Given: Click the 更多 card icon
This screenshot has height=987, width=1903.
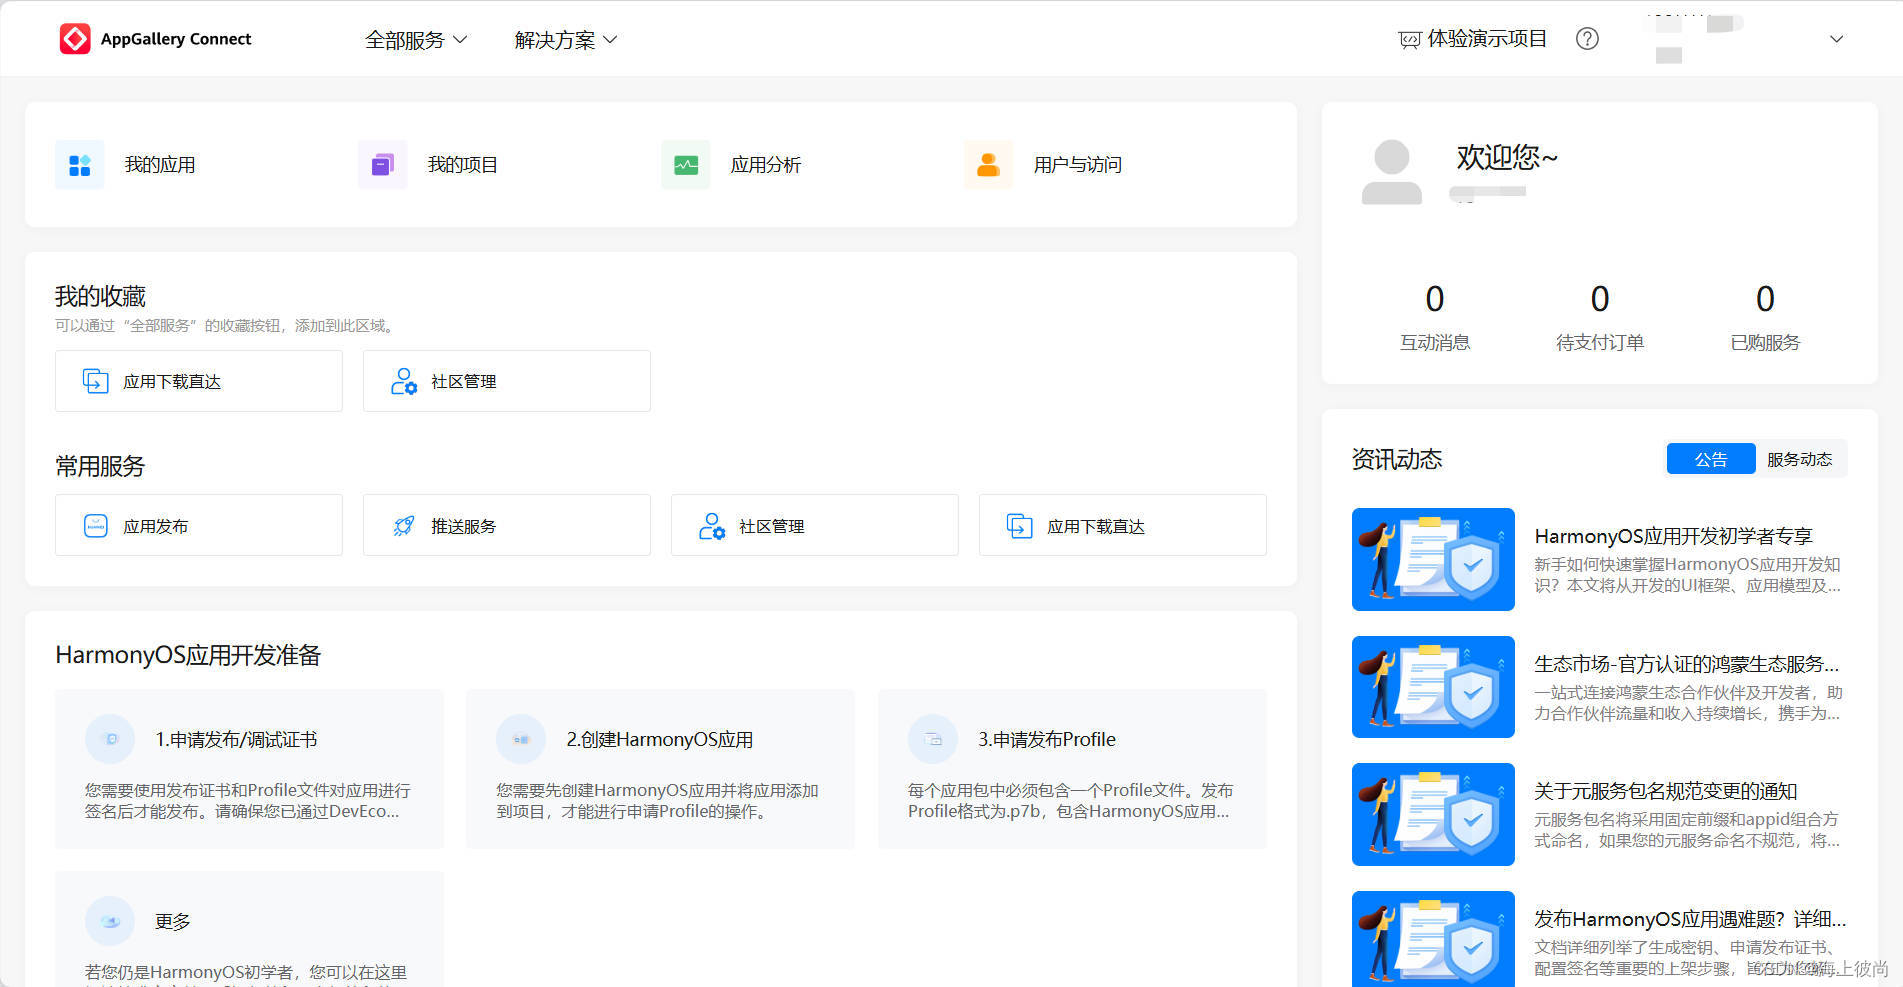Looking at the screenshot, I should click(110, 921).
